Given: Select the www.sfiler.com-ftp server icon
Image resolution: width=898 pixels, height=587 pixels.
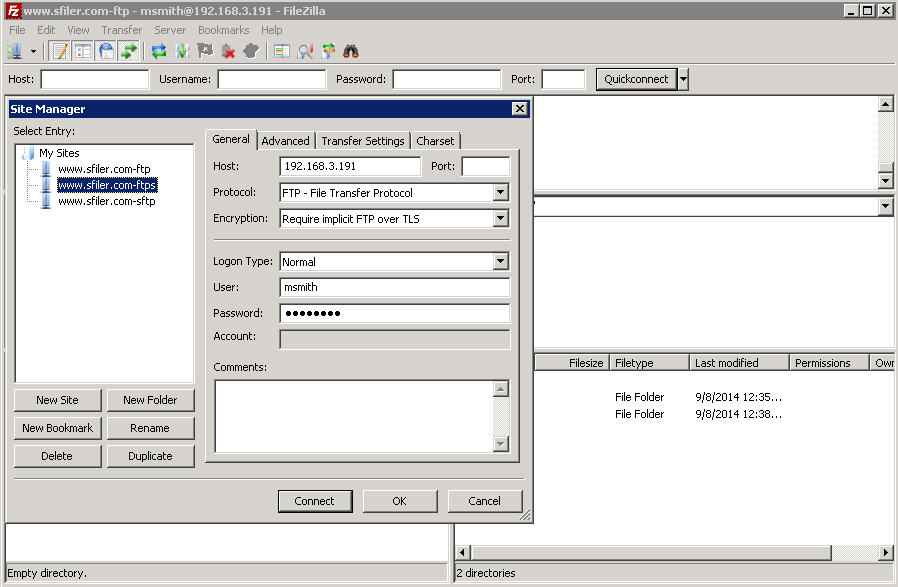Looking at the screenshot, I should [x=46, y=169].
